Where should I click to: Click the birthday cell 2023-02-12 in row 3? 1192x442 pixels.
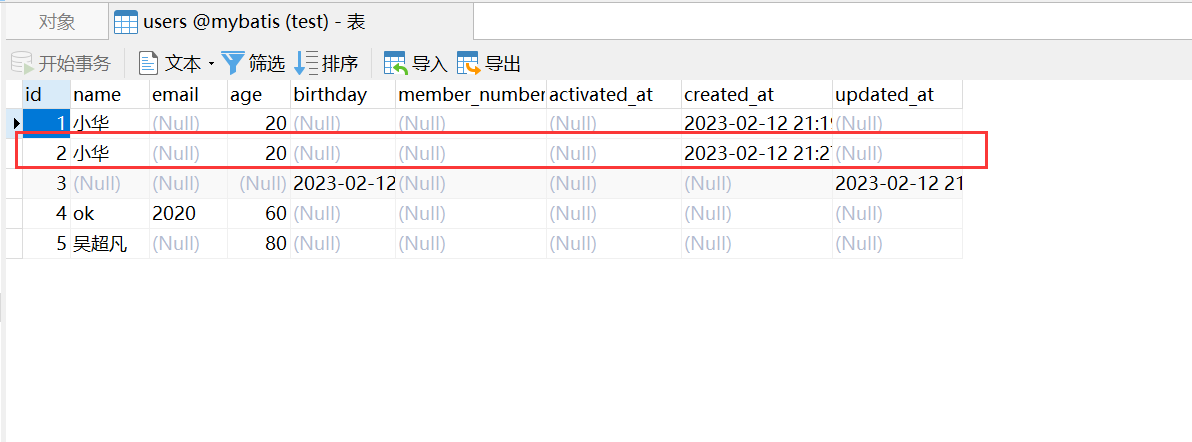[x=343, y=183]
